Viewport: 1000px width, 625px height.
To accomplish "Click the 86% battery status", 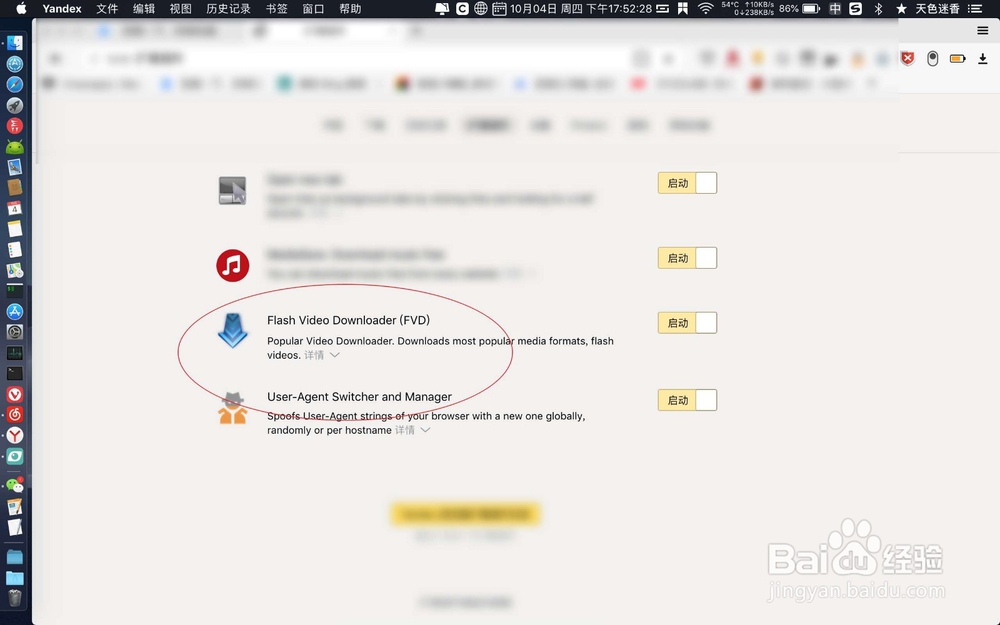I will tap(799, 8).
